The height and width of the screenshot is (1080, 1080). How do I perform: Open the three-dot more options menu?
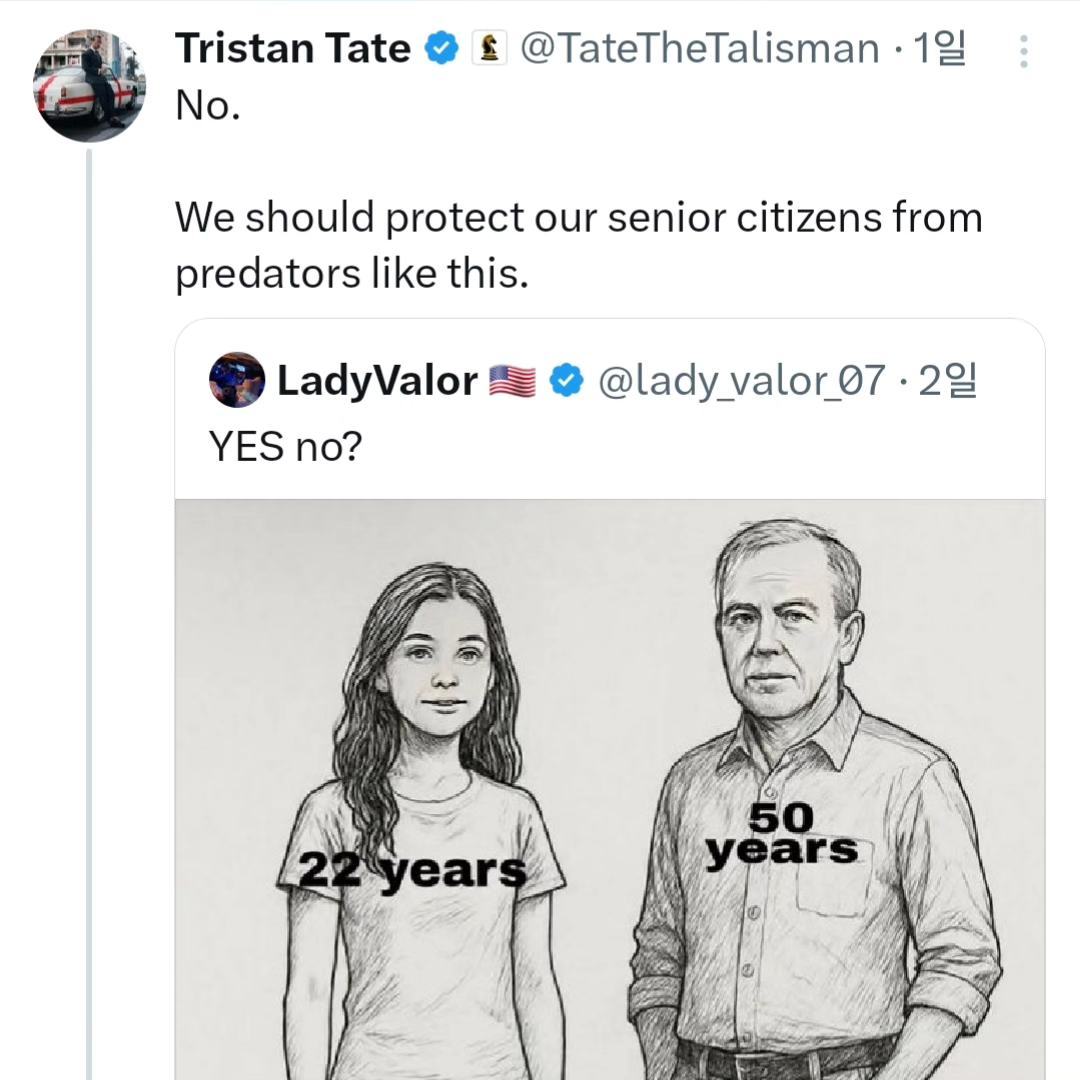(x=1023, y=51)
